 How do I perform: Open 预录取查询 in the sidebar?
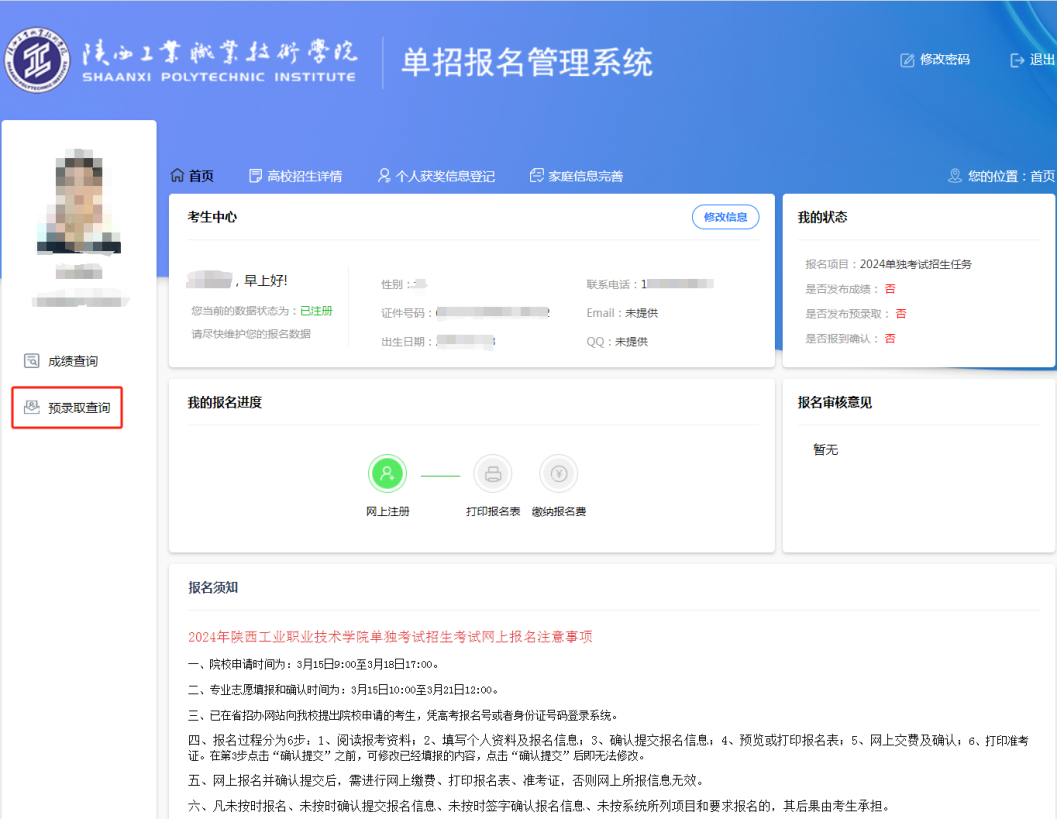78,408
